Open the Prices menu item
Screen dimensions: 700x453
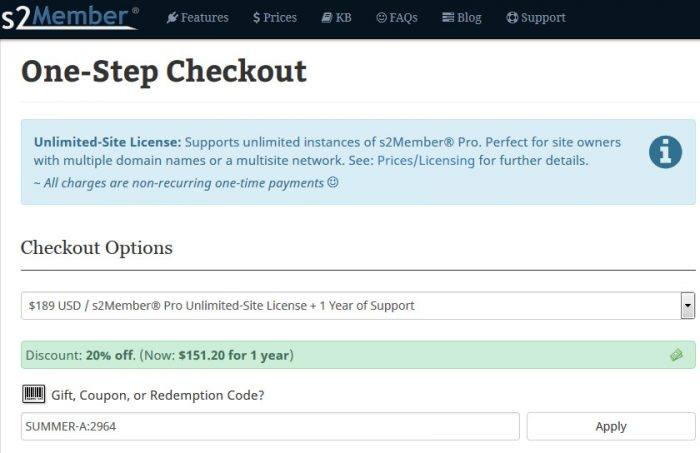(275, 18)
